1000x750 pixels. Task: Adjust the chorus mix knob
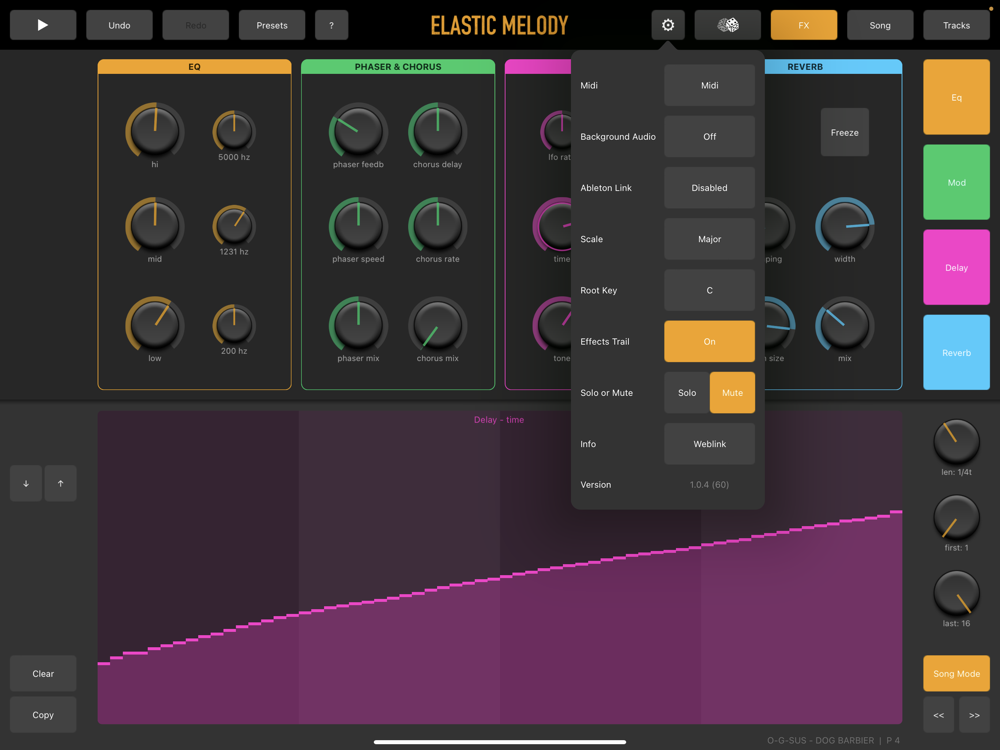click(438, 325)
